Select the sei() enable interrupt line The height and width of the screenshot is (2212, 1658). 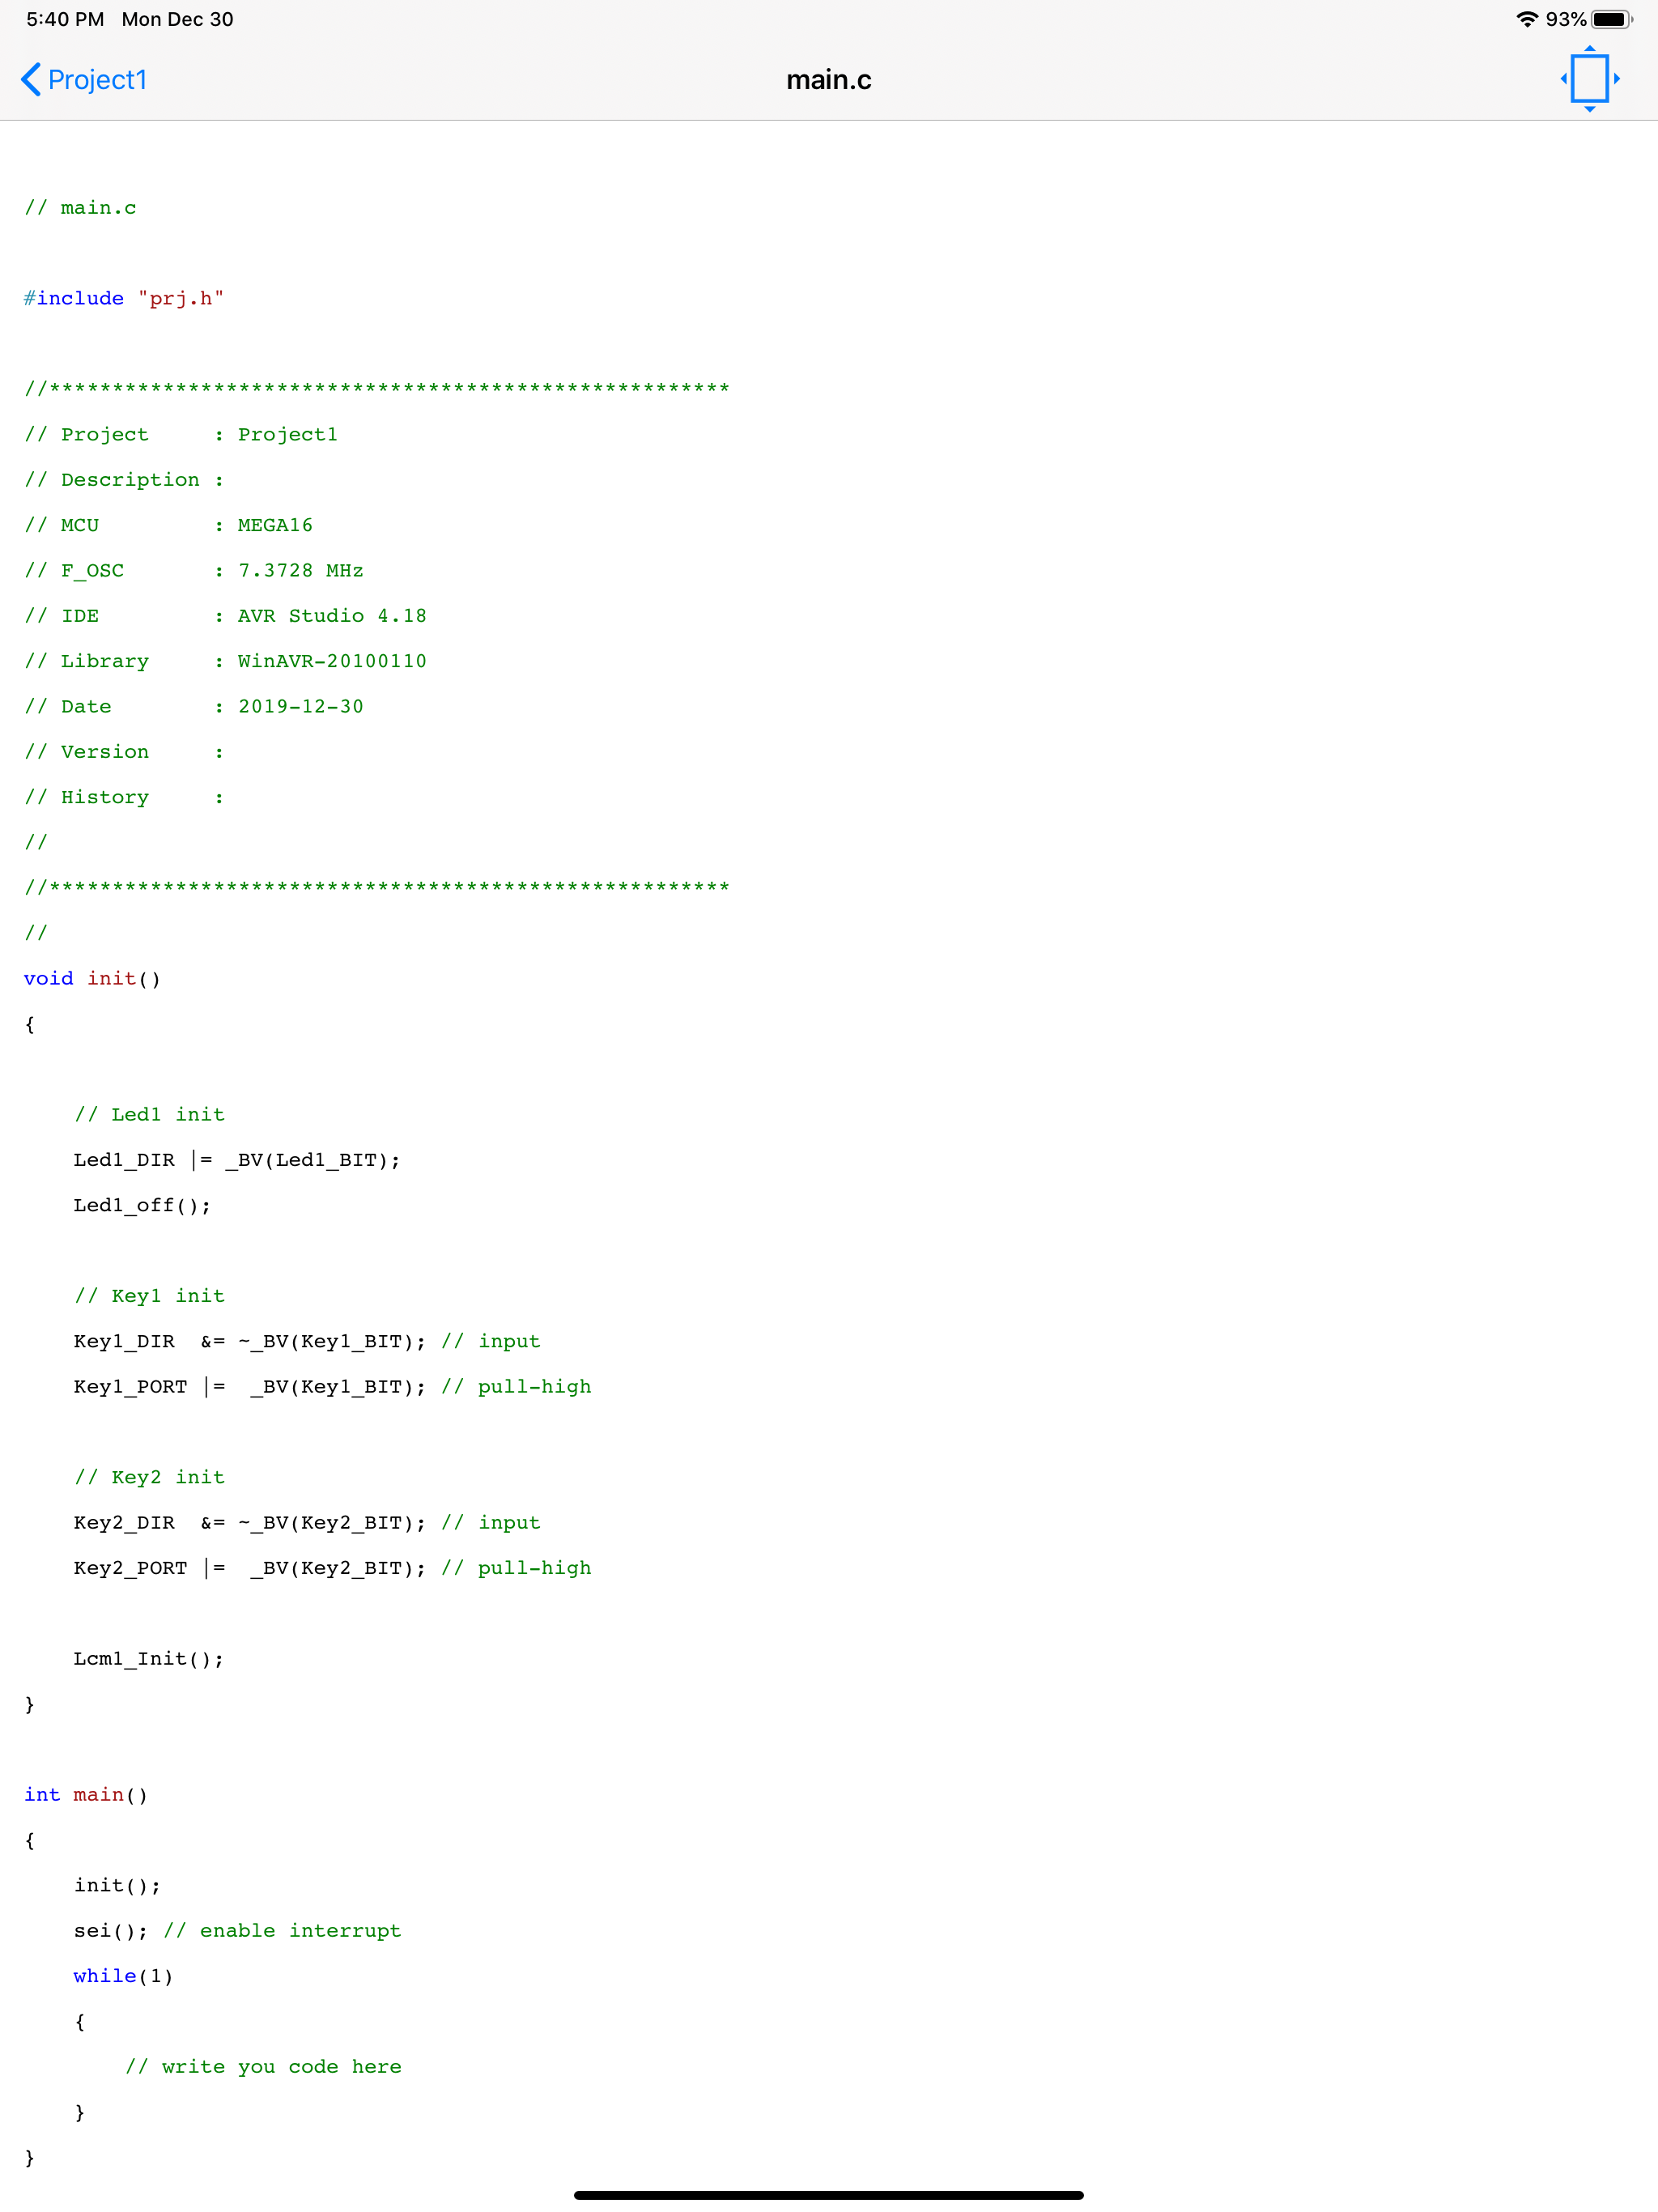(238, 1930)
